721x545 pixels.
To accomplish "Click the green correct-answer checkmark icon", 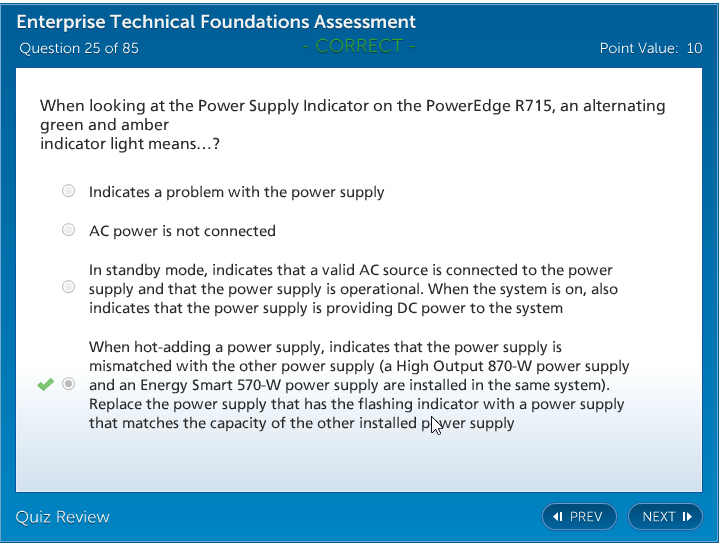I will pyautogui.click(x=45, y=384).
